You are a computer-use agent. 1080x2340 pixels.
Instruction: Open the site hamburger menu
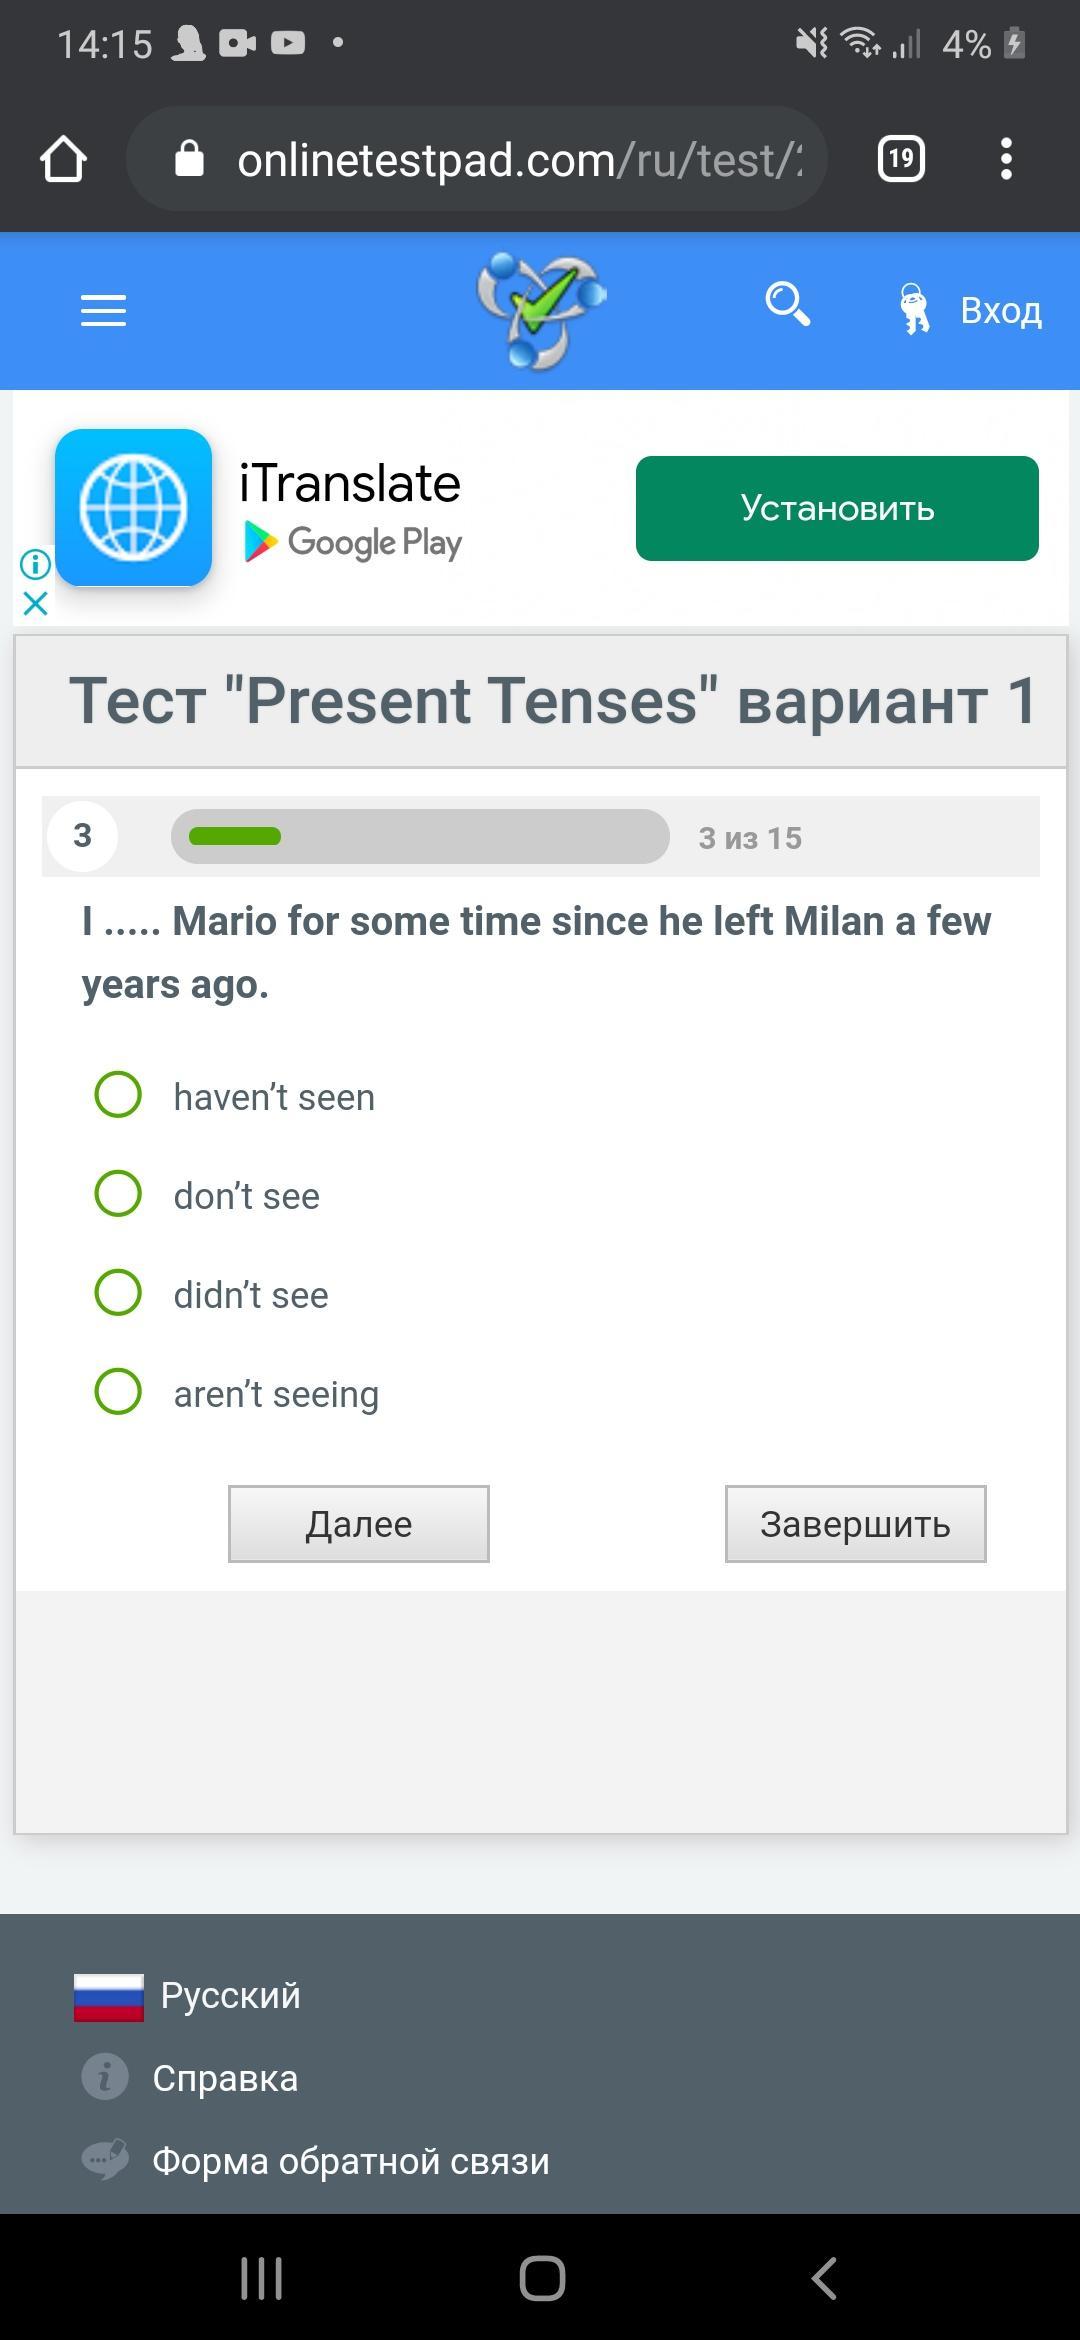(x=103, y=310)
